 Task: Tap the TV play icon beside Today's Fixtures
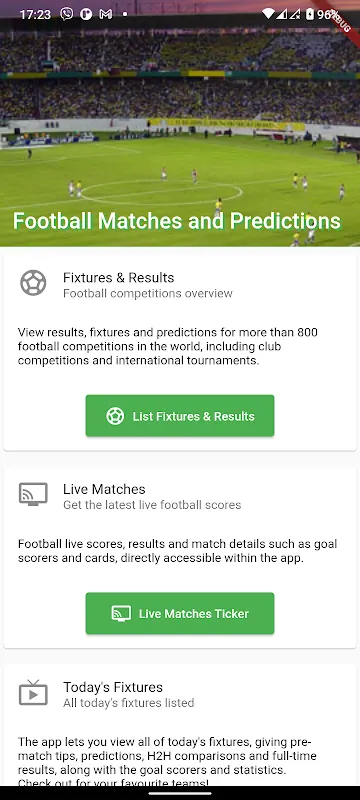pyautogui.click(x=33, y=692)
